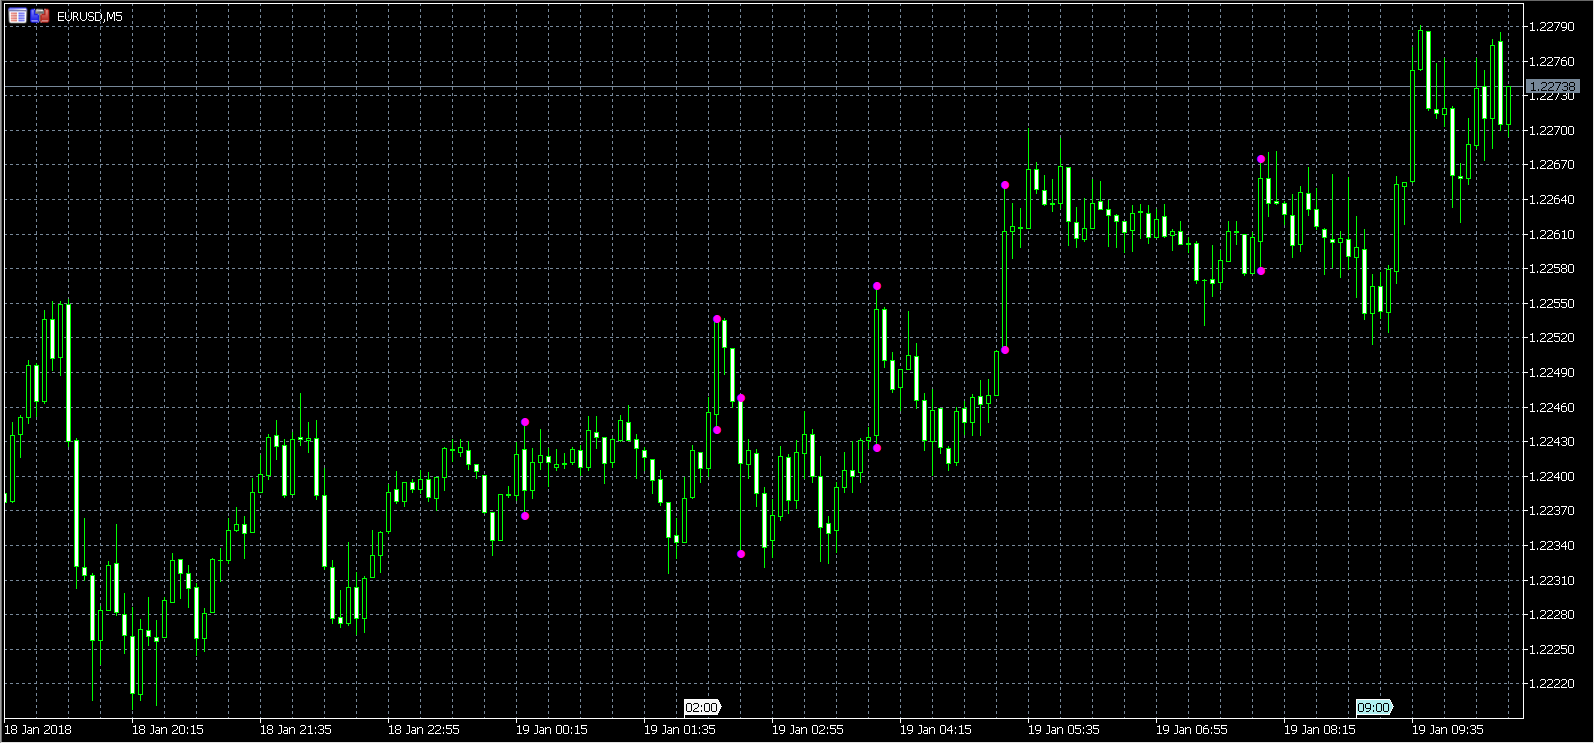Click the EURUSD,M5 chart title label
1595x743 pixels.
tap(90, 17)
